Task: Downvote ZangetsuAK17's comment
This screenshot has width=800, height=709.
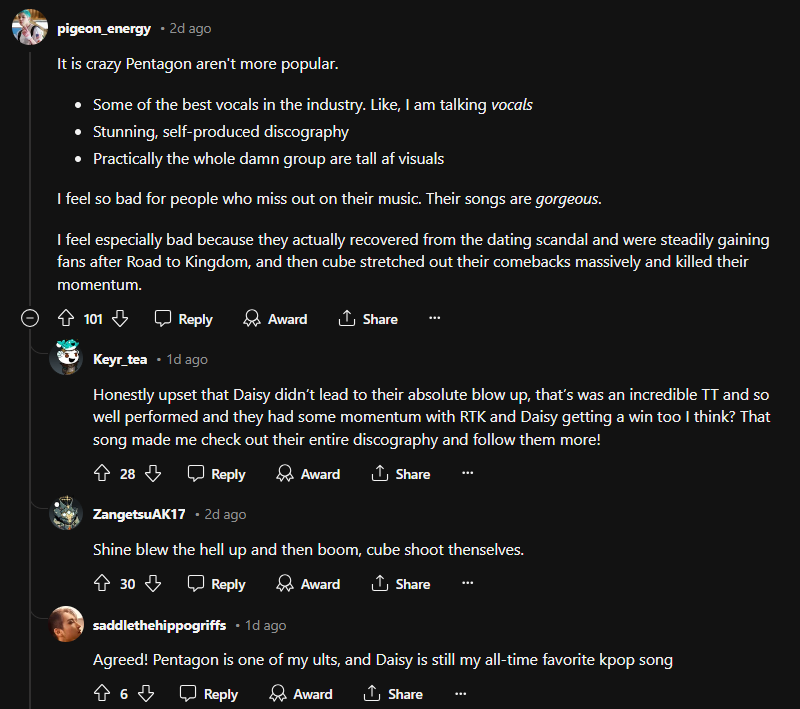Action: pos(152,584)
